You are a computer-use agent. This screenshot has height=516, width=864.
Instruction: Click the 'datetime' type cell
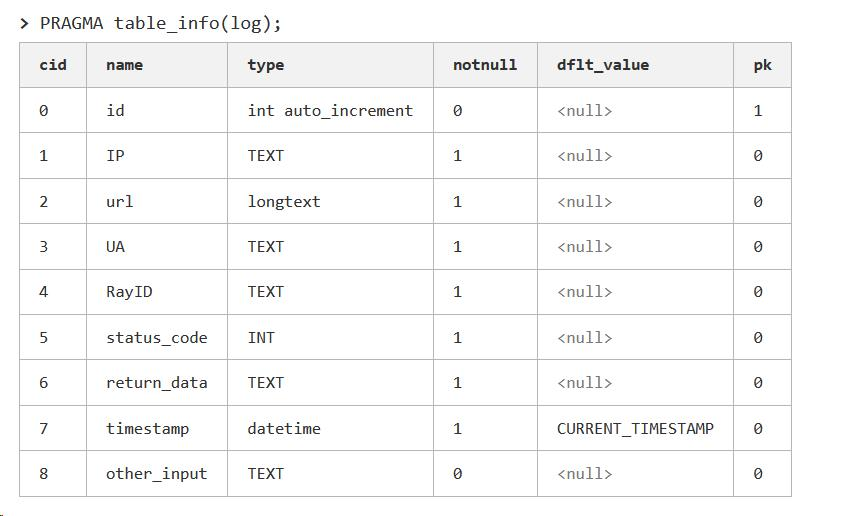tap(284, 429)
